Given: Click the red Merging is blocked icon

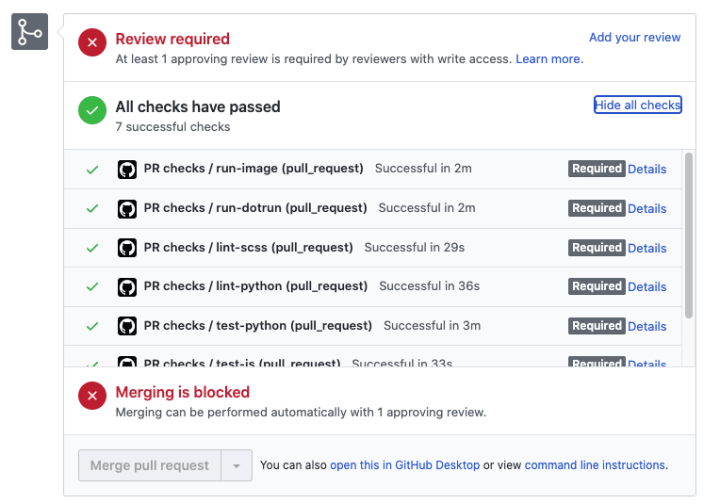Looking at the screenshot, I should [x=93, y=396].
